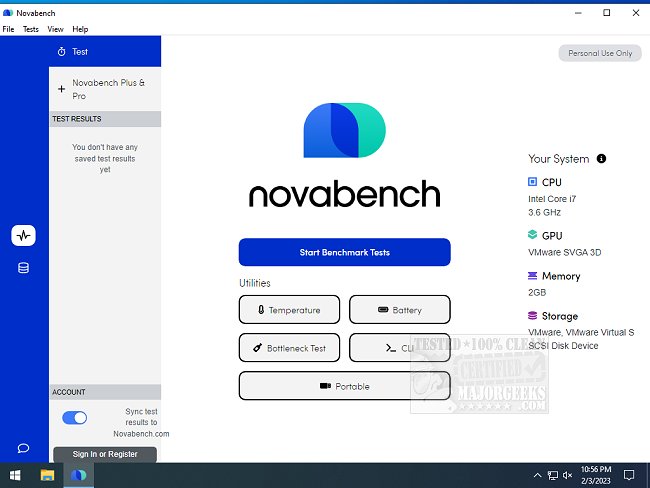This screenshot has height=488, width=650.
Task: Click Sign In or Register
Action: [x=105, y=454]
